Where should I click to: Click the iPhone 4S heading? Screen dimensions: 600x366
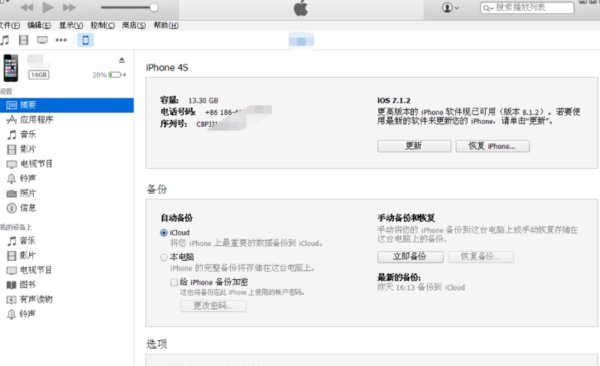(x=167, y=68)
